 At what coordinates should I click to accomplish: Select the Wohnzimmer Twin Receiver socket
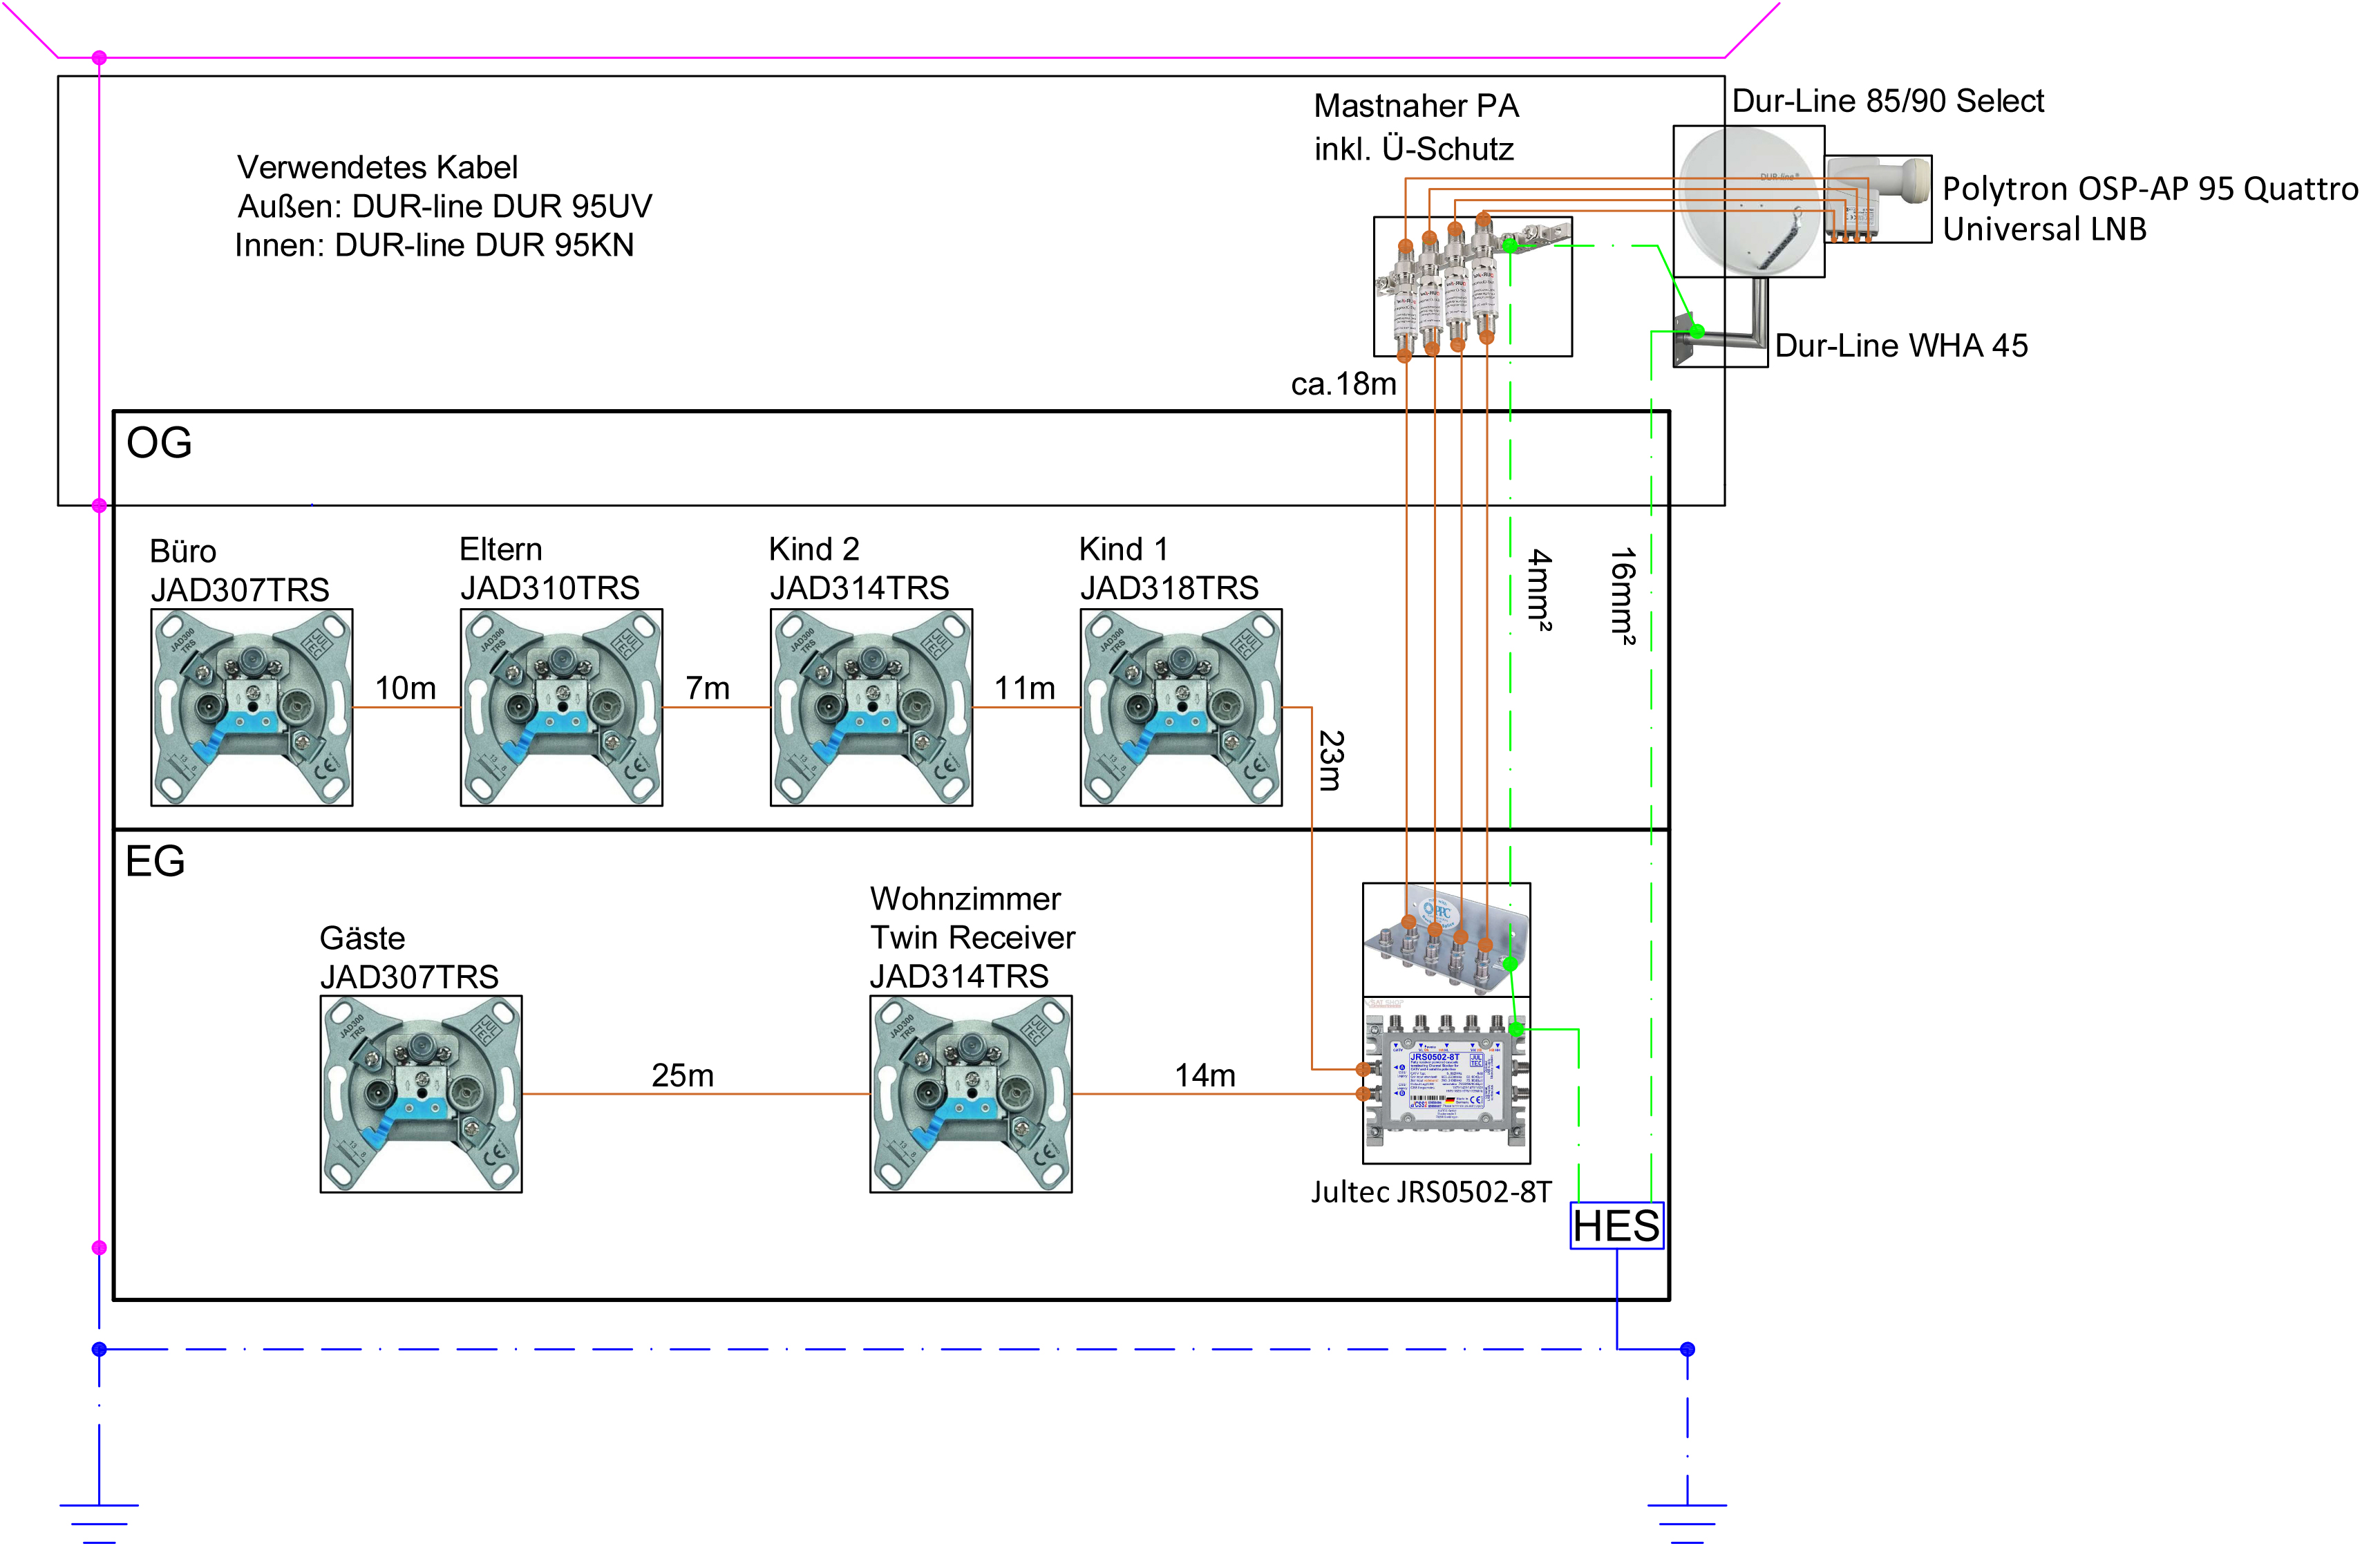(x=971, y=1093)
